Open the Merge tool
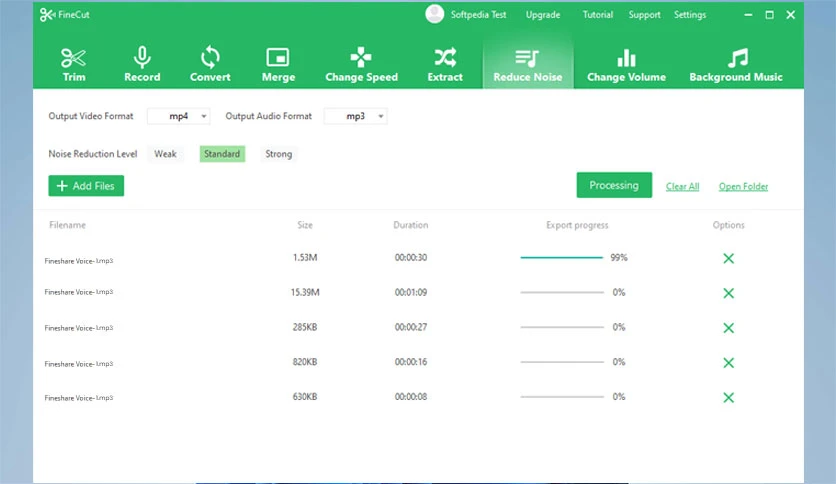 click(278, 64)
